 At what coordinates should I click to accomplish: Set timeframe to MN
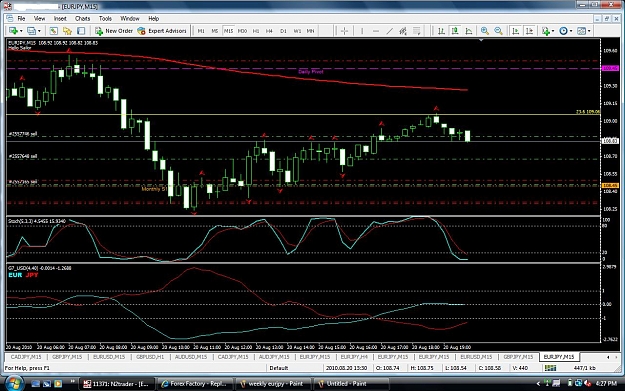tap(311, 31)
